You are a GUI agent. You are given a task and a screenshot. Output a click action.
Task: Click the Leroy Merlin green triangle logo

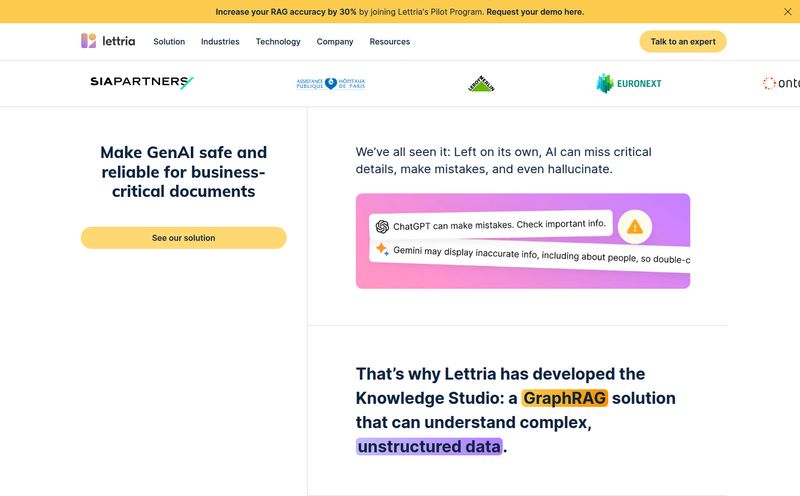click(481, 84)
